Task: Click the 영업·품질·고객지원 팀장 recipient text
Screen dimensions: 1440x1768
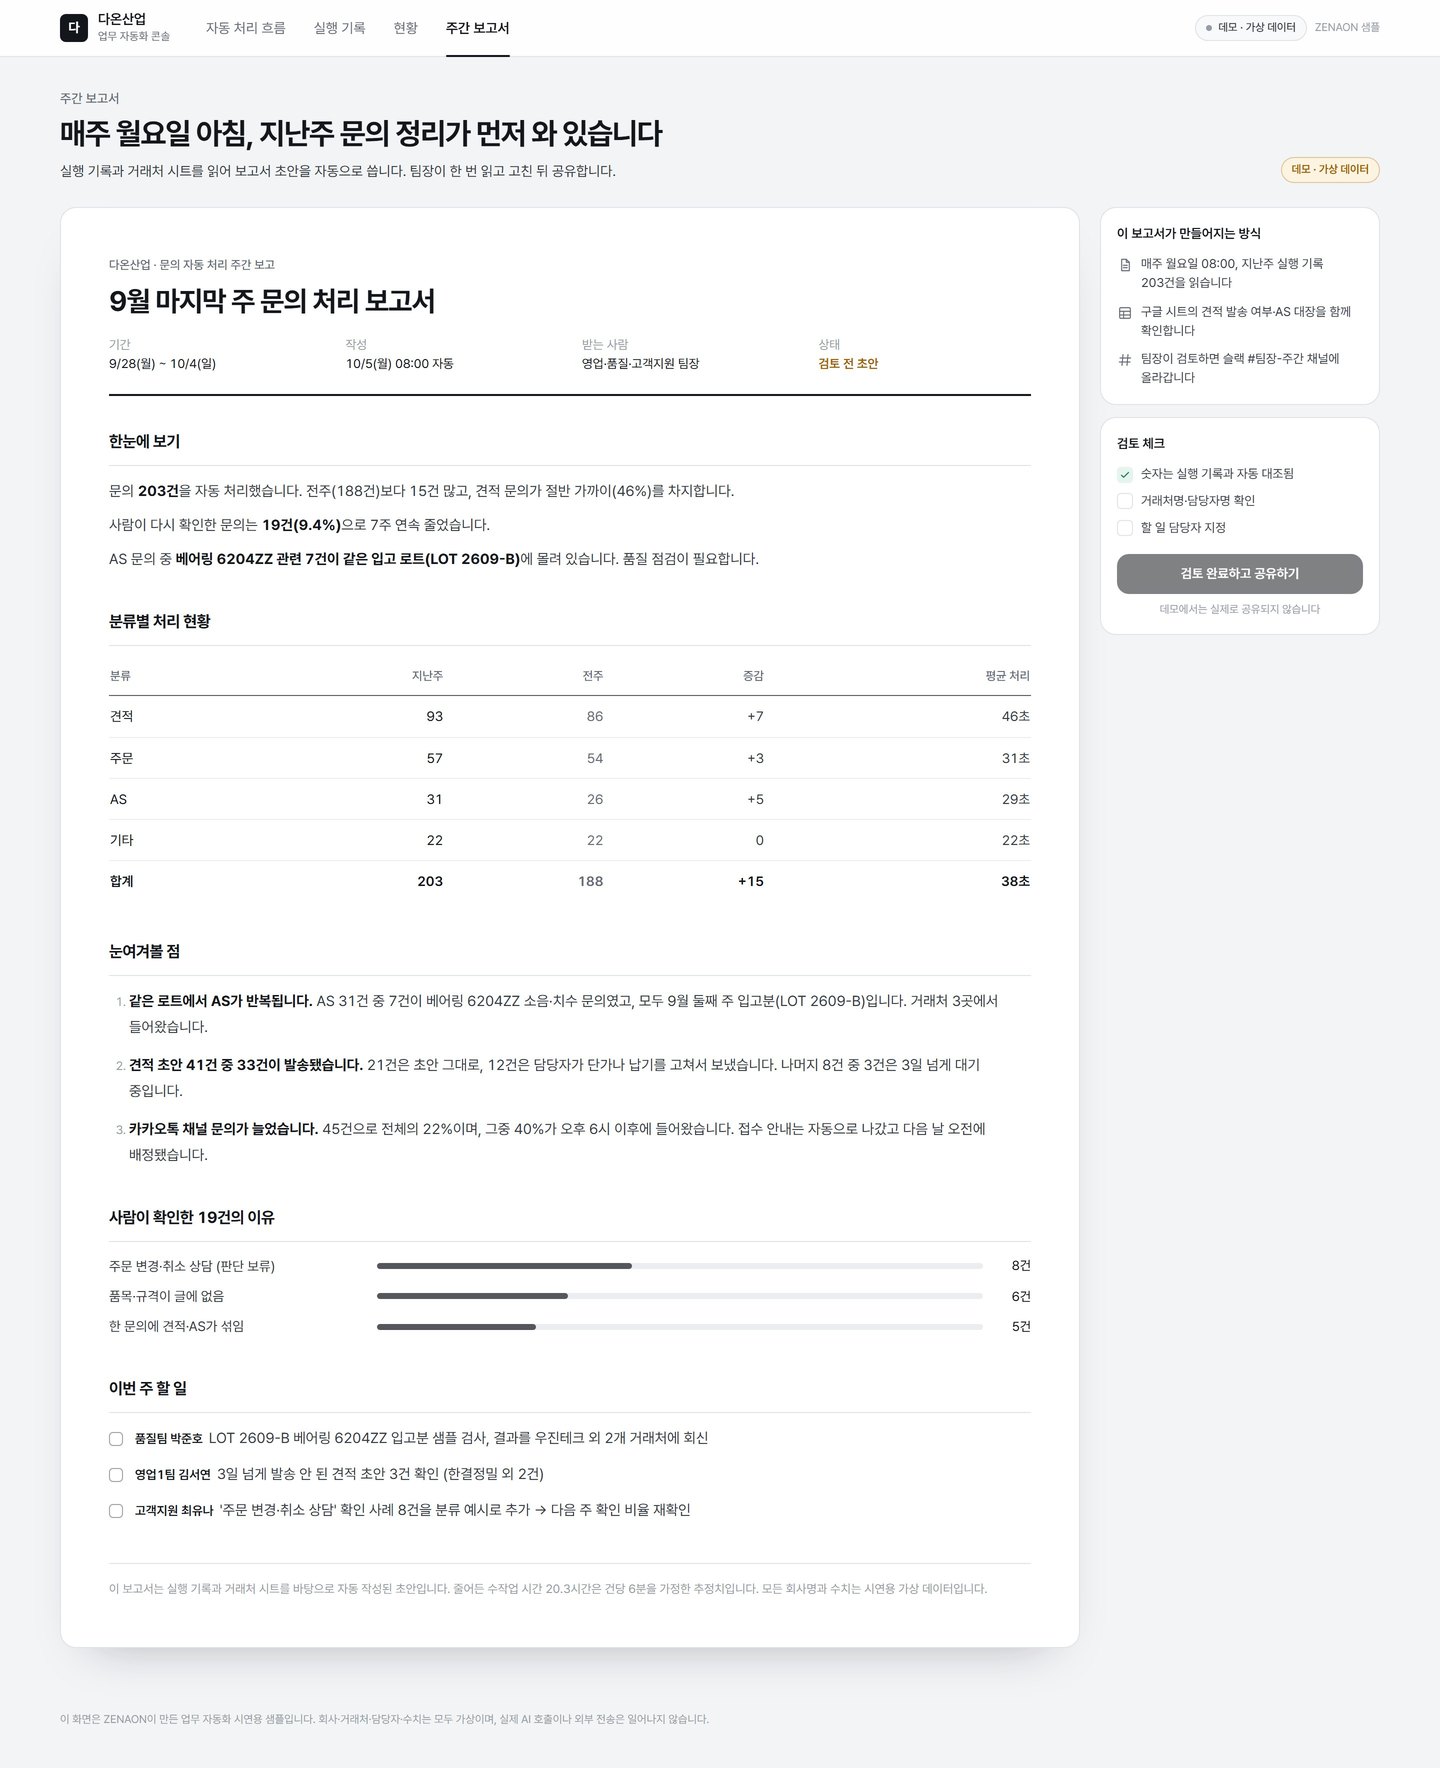Action: (x=640, y=364)
